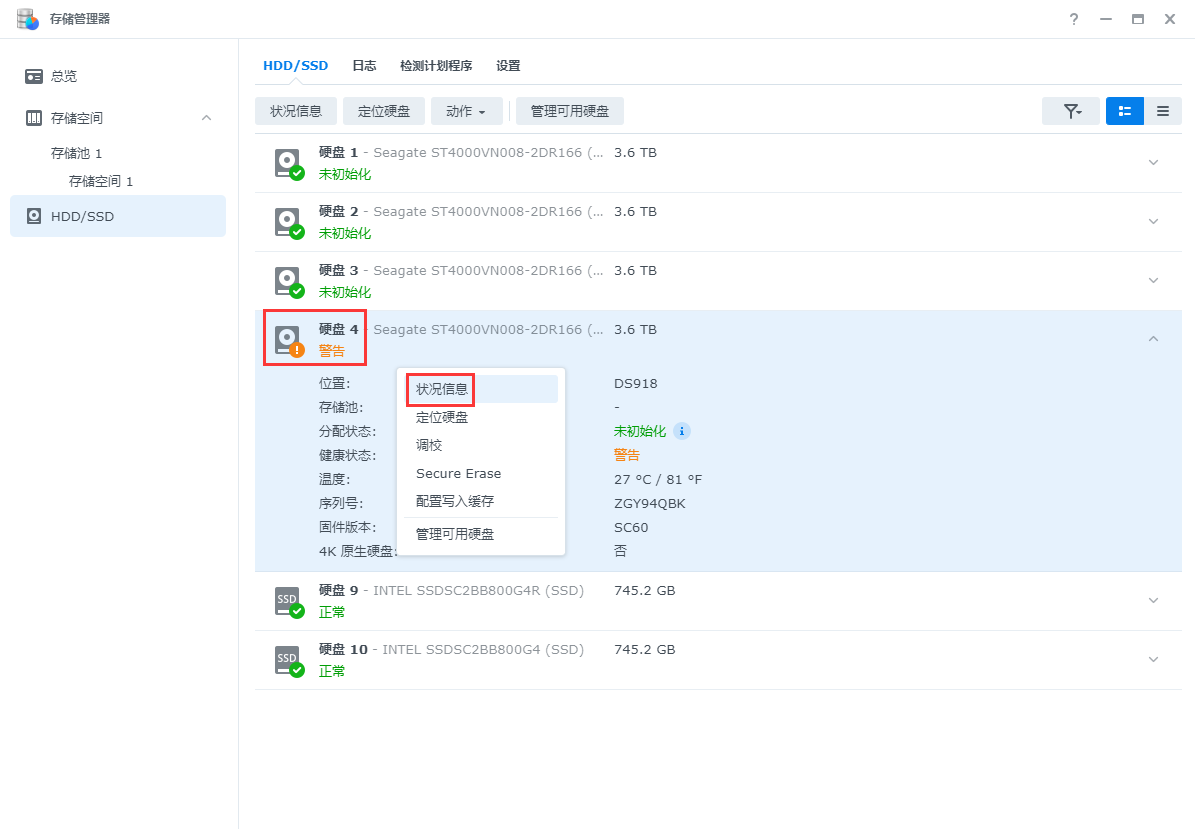The height and width of the screenshot is (829, 1195).
Task: Click the filter funnel icon
Action: (1071, 111)
